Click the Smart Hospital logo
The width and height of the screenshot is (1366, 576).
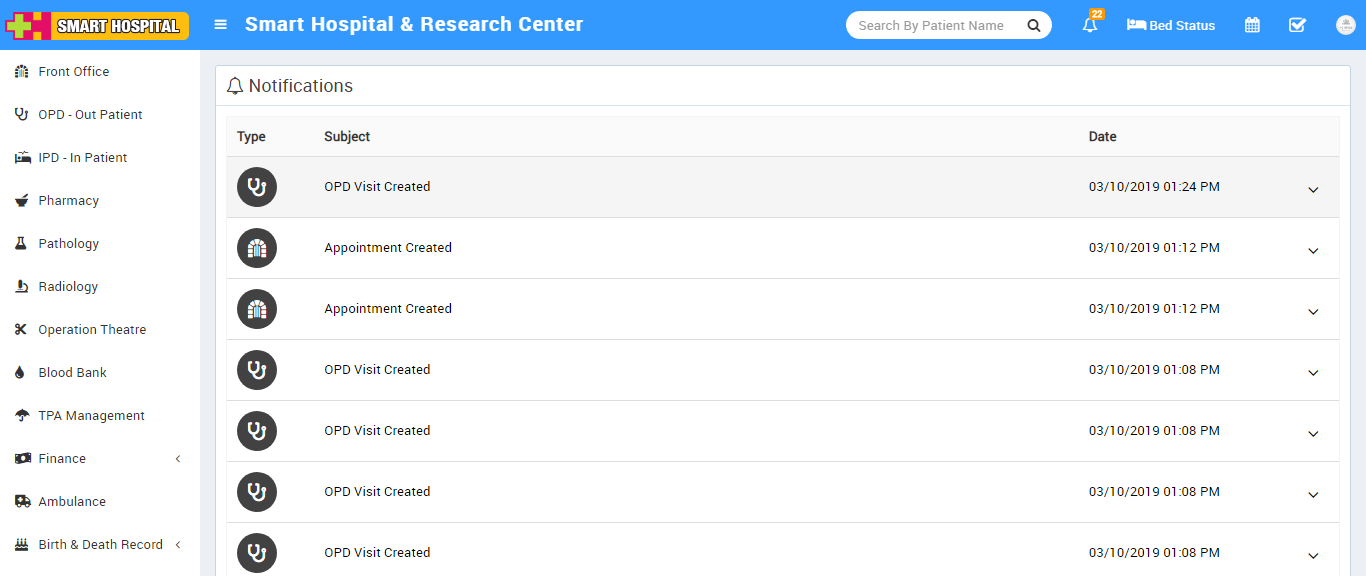(x=98, y=25)
